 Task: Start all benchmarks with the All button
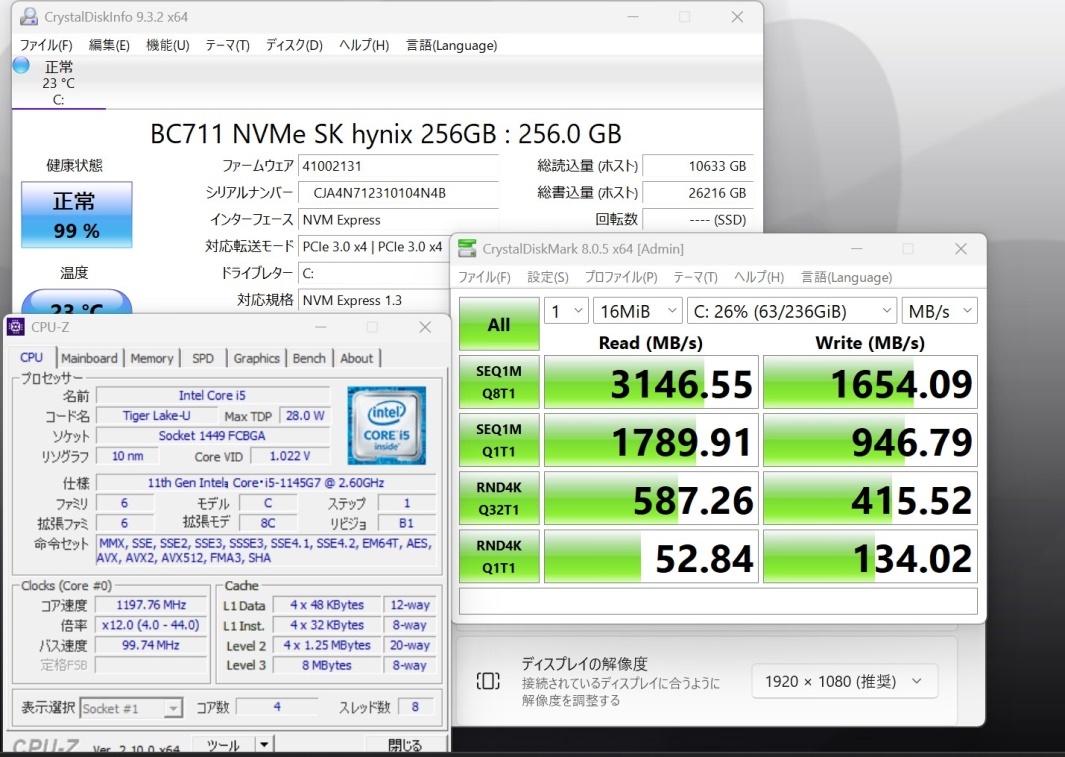click(x=498, y=324)
